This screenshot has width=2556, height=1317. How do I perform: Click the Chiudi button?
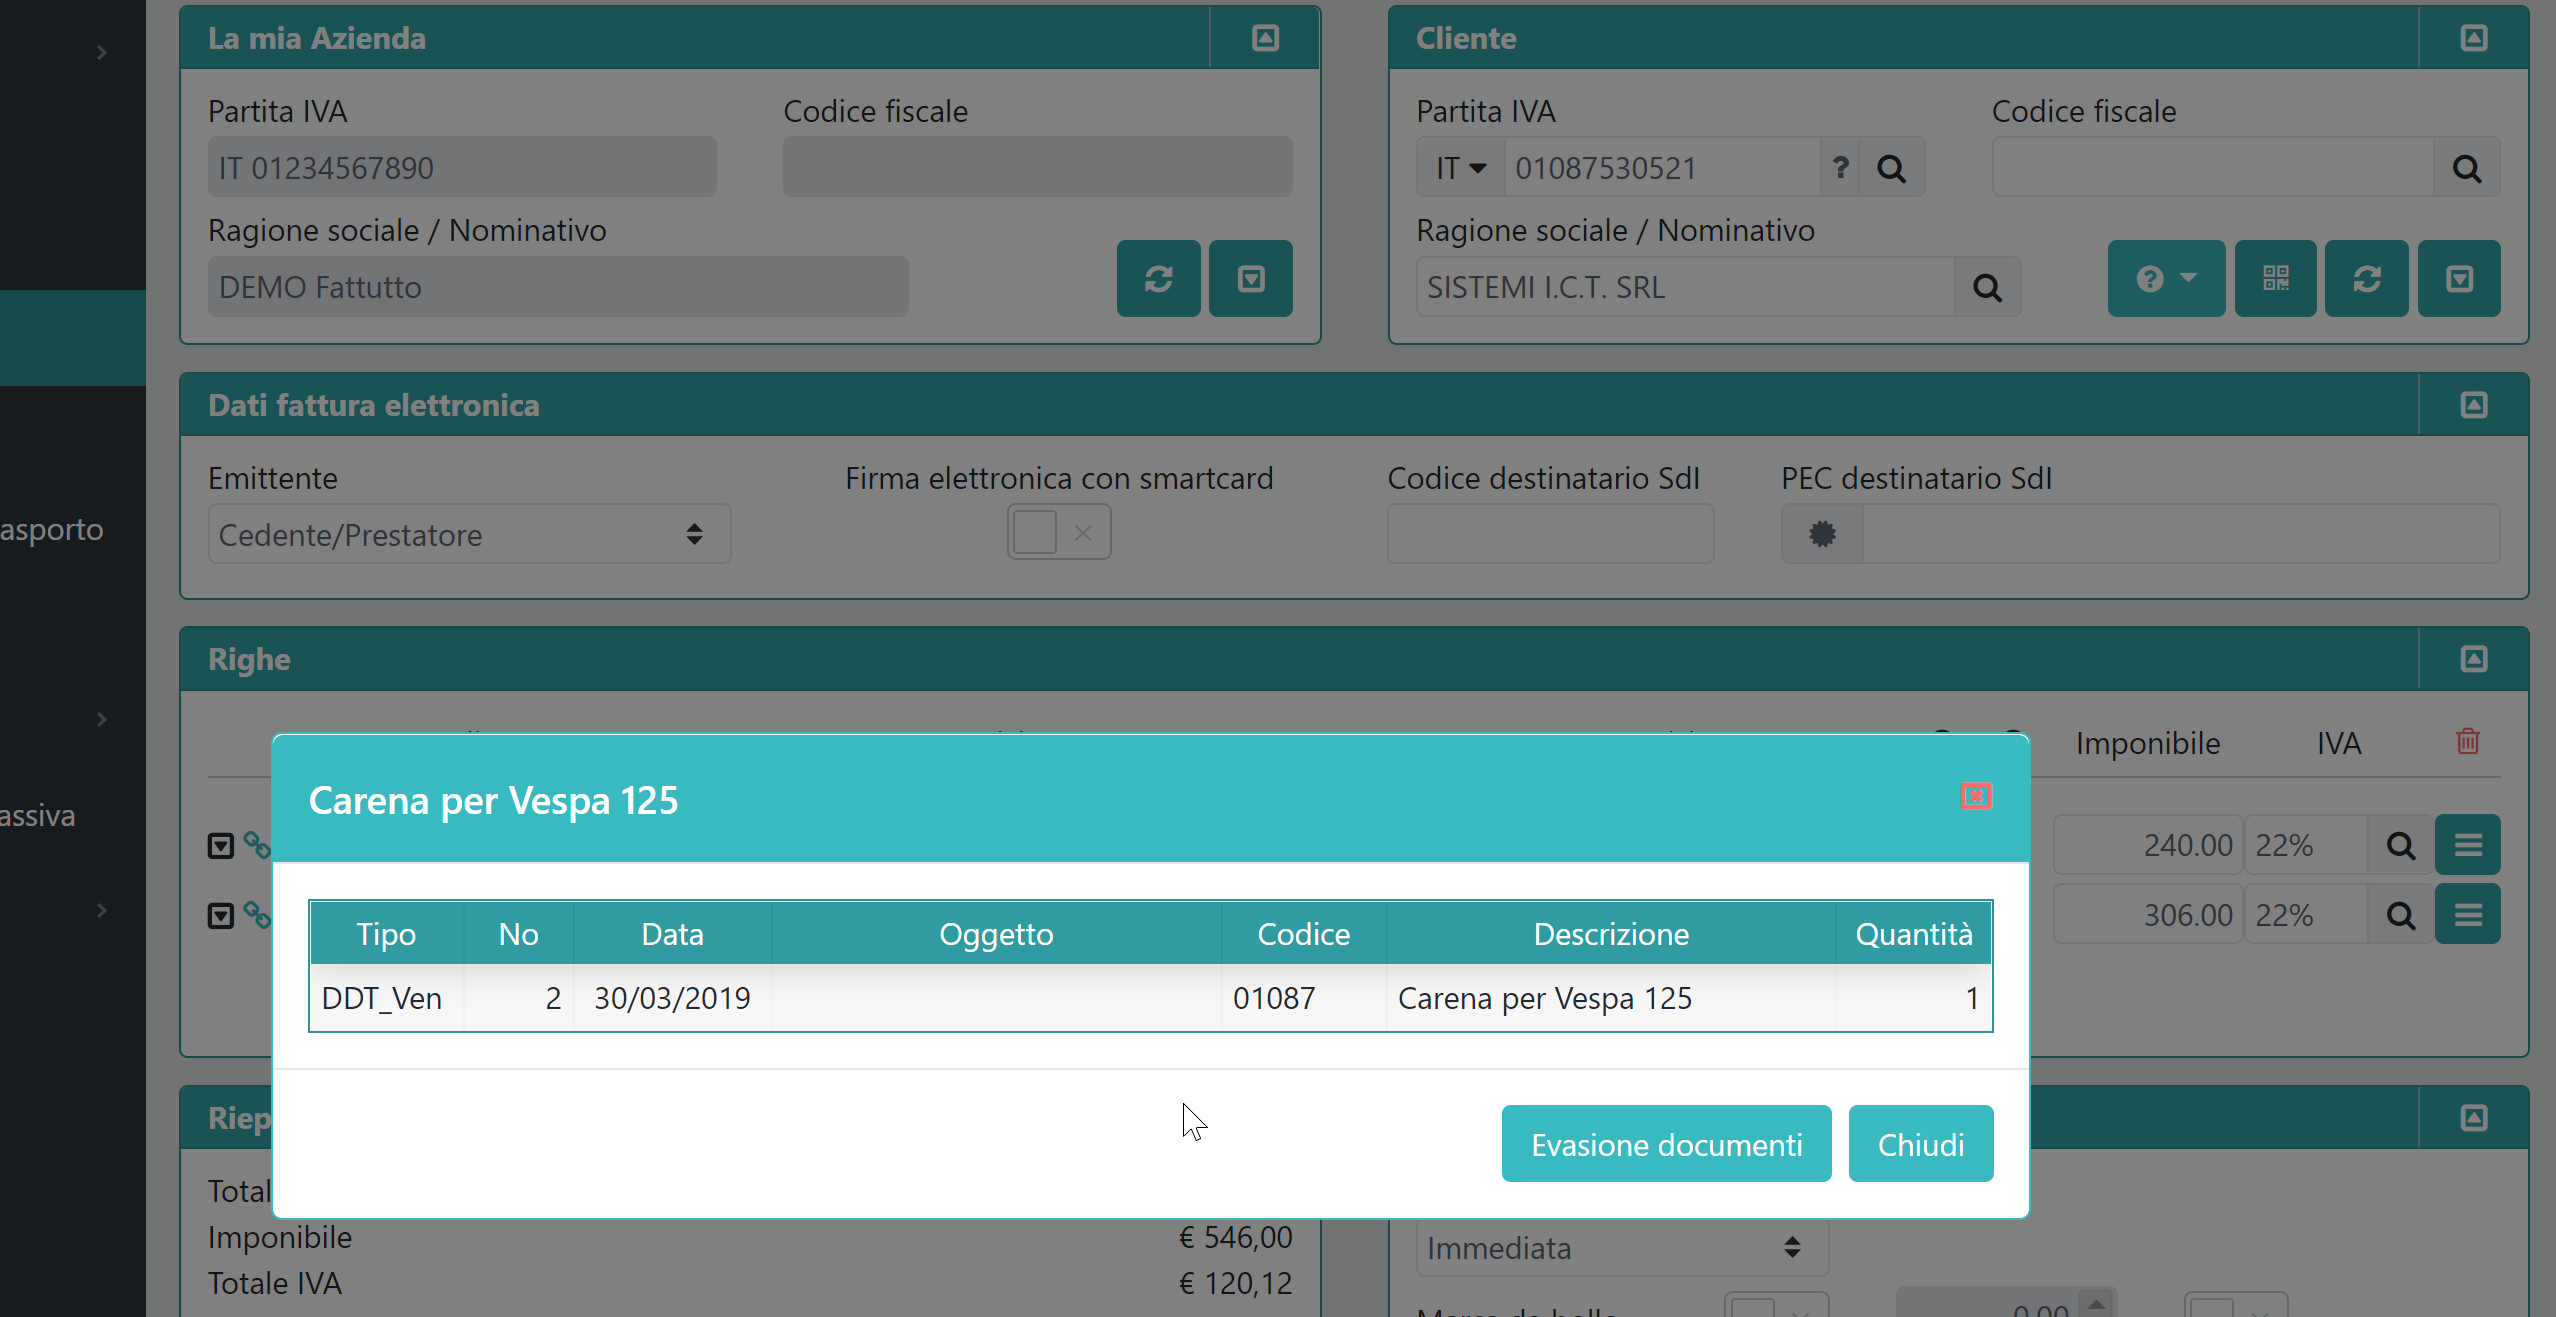tap(1920, 1144)
